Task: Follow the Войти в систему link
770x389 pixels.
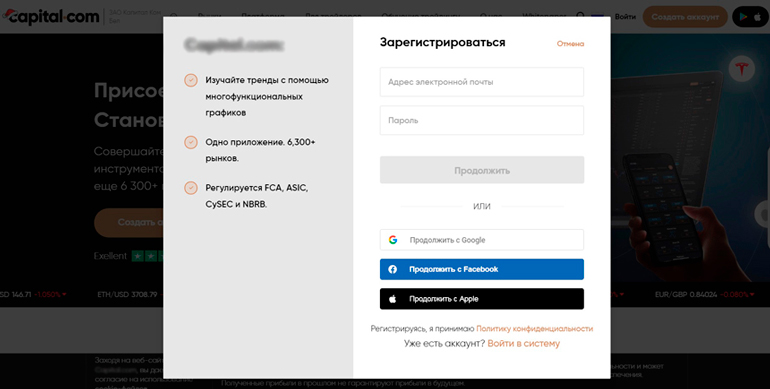Action: pyautogui.click(x=523, y=343)
